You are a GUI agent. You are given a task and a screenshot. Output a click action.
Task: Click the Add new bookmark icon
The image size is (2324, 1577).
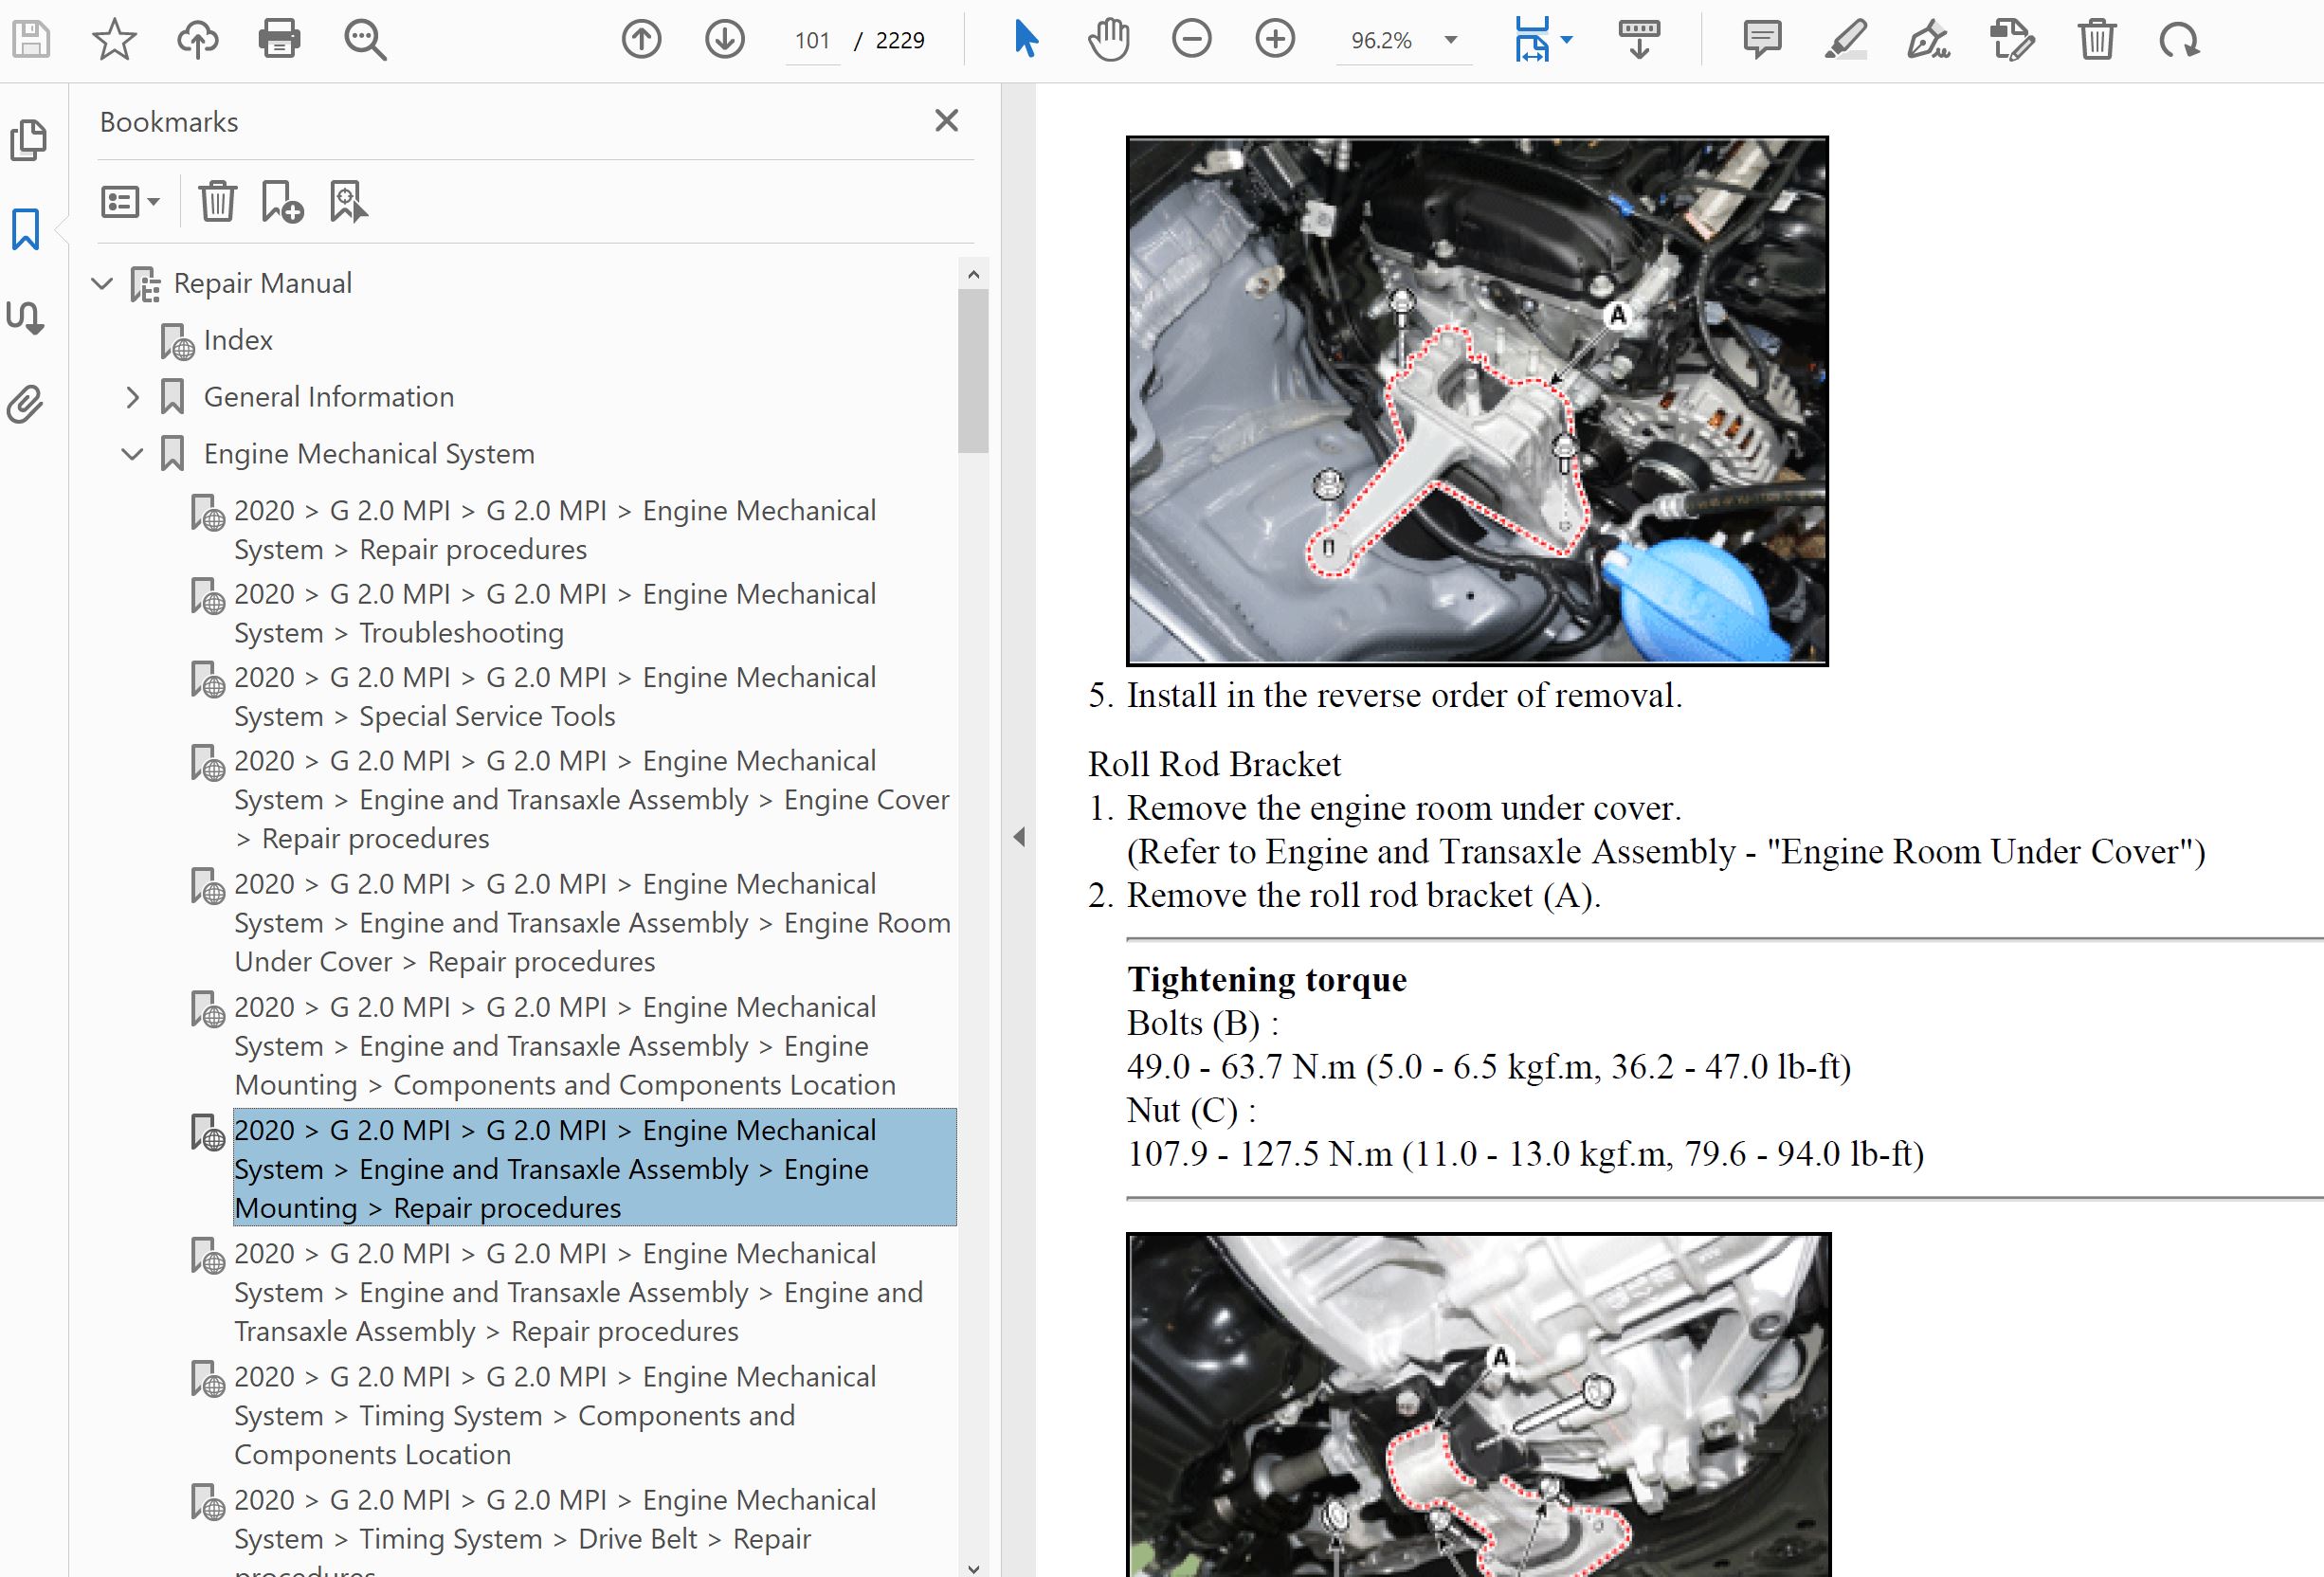[x=282, y=202]
